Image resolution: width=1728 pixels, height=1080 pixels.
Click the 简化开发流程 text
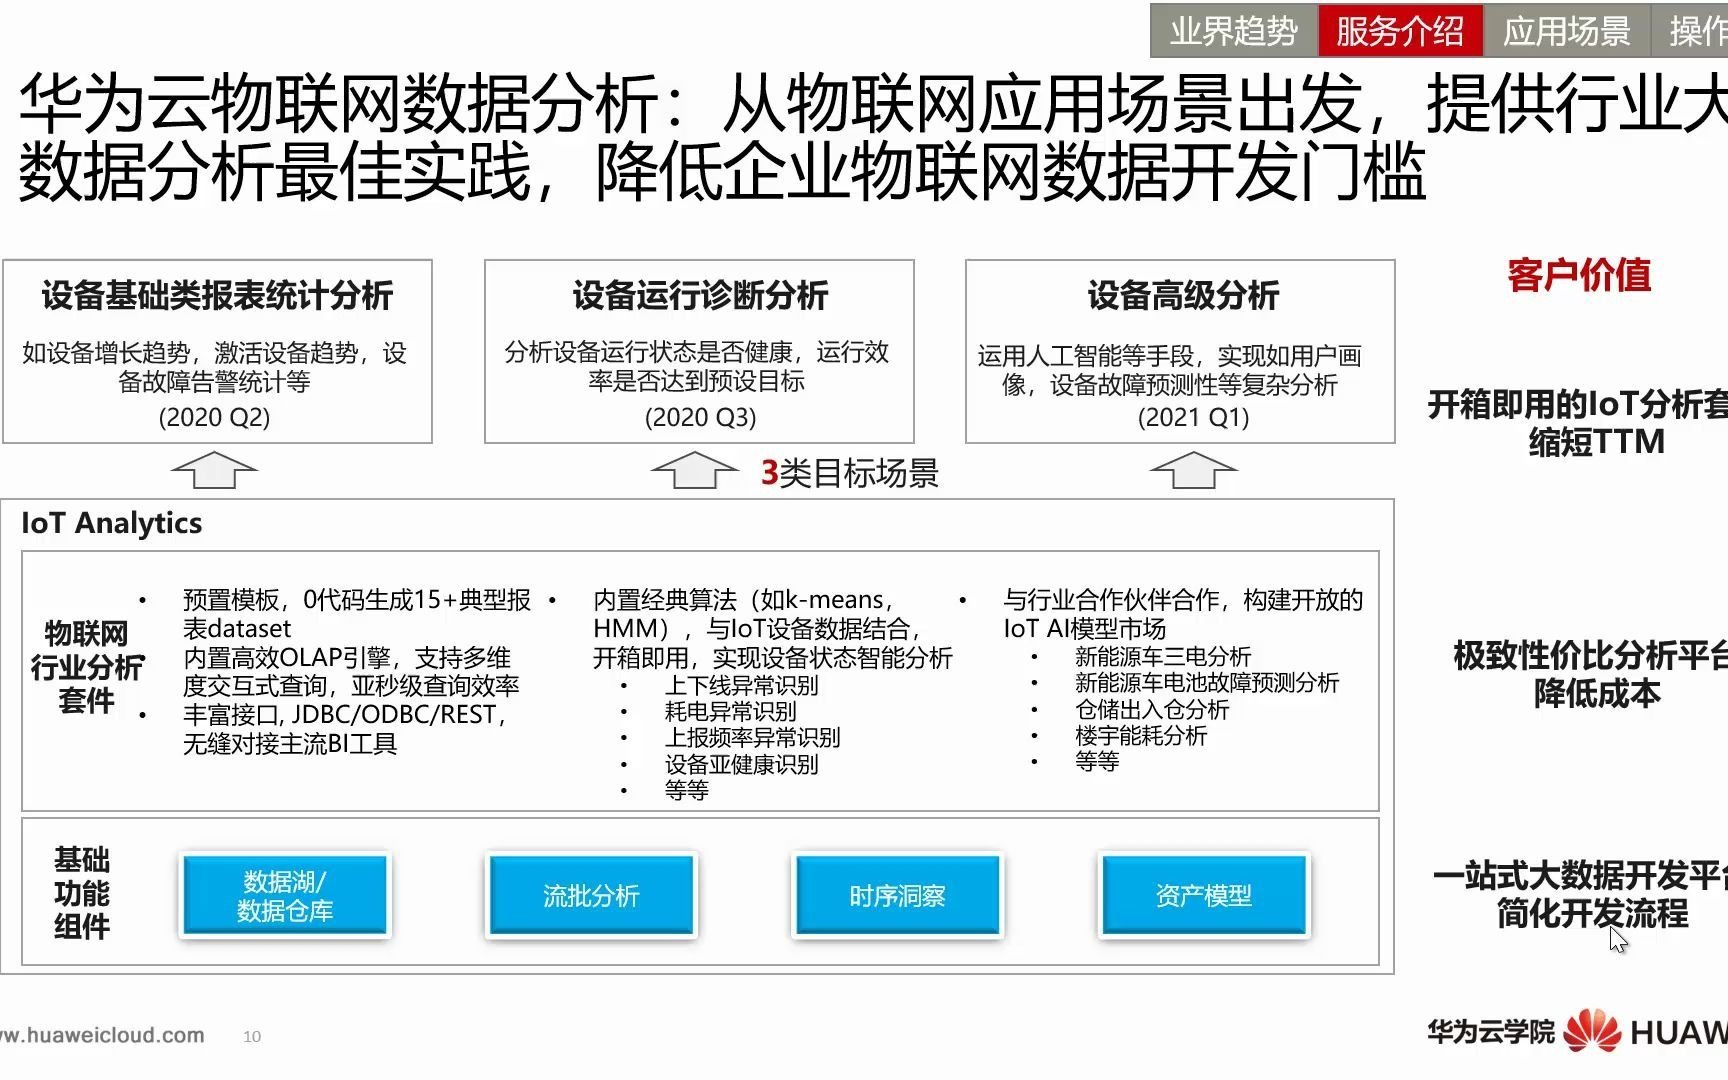pyautogui.click(x=1592, y=913)
